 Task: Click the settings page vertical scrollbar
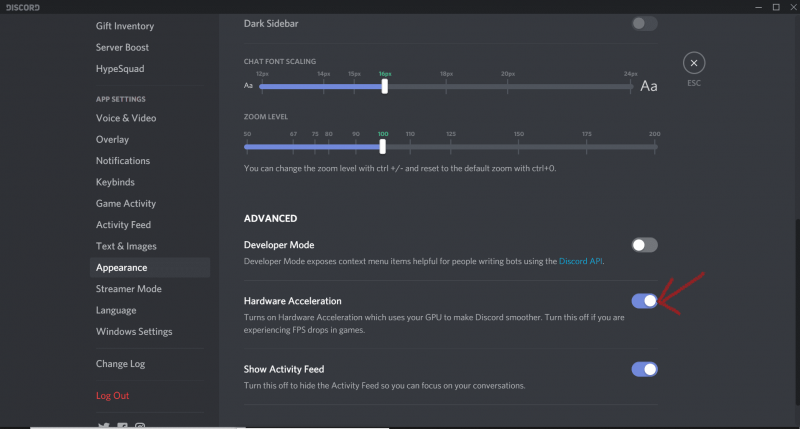(797, 311)
